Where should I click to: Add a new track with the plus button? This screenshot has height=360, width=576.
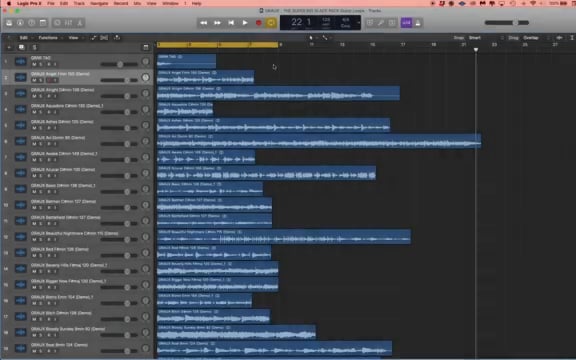(9, 47)
